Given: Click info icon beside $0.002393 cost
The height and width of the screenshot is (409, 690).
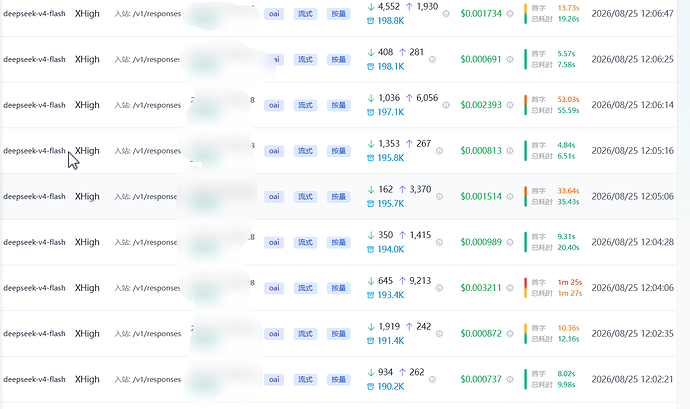Looking at the screenshot, I should [510, 105].
